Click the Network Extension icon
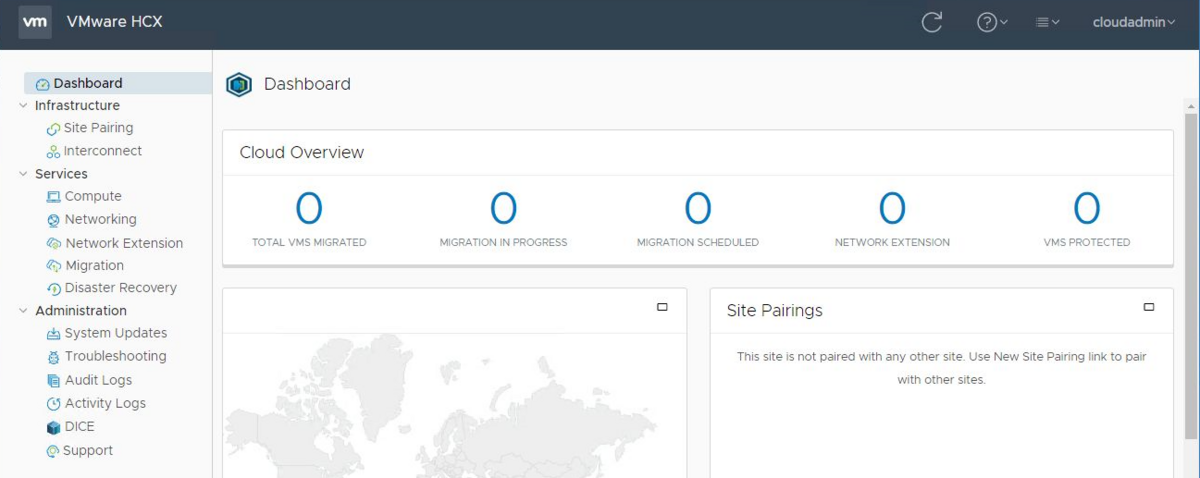1200x478 pixels. (x=54, y=244)
